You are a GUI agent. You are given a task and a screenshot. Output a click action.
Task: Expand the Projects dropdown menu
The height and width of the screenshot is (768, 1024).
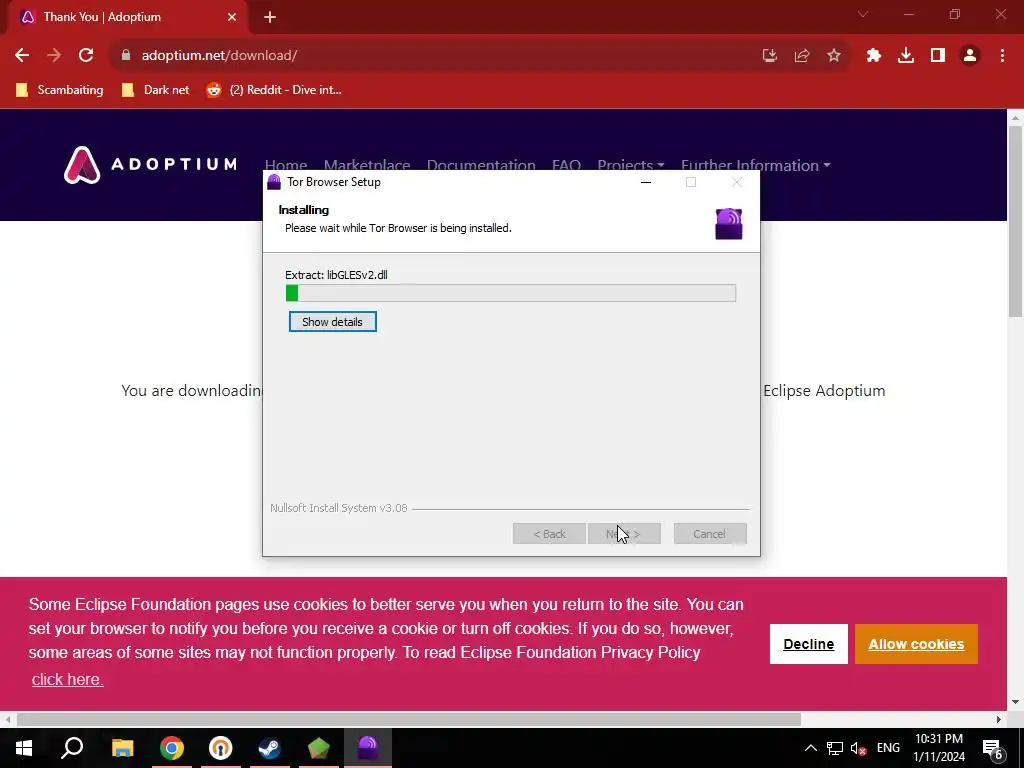(x=630, y=165)
